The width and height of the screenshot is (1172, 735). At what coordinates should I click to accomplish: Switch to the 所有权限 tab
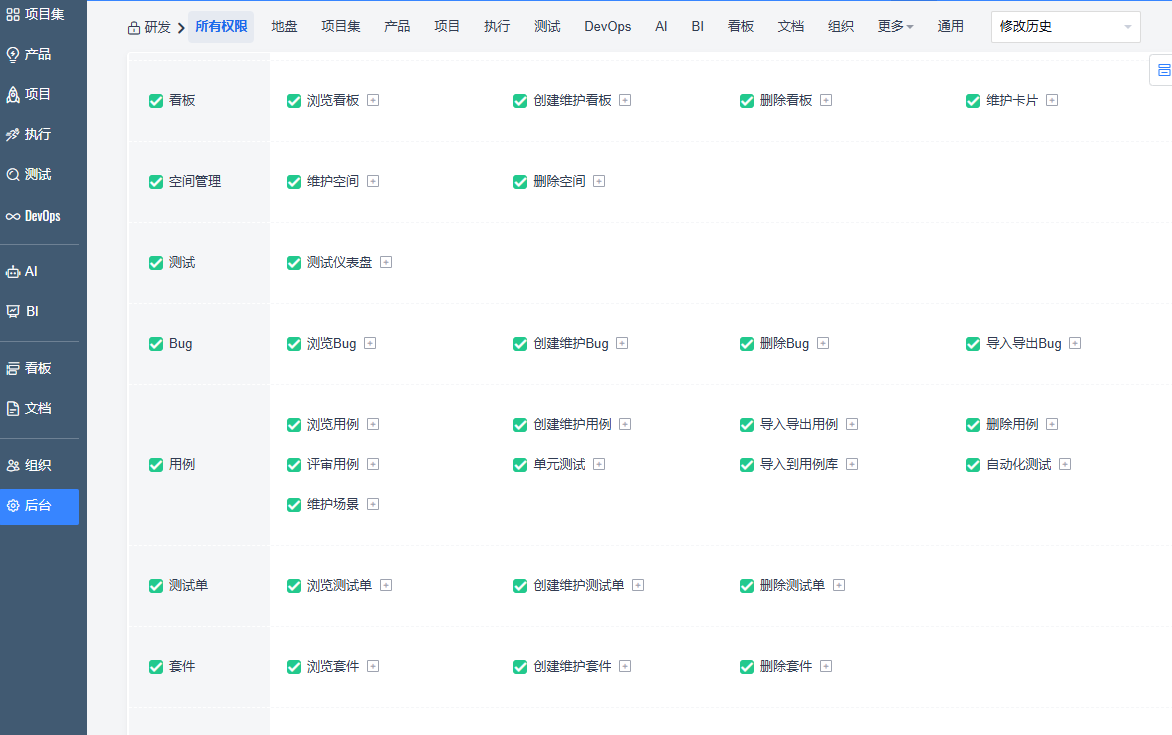click(221, 27)
